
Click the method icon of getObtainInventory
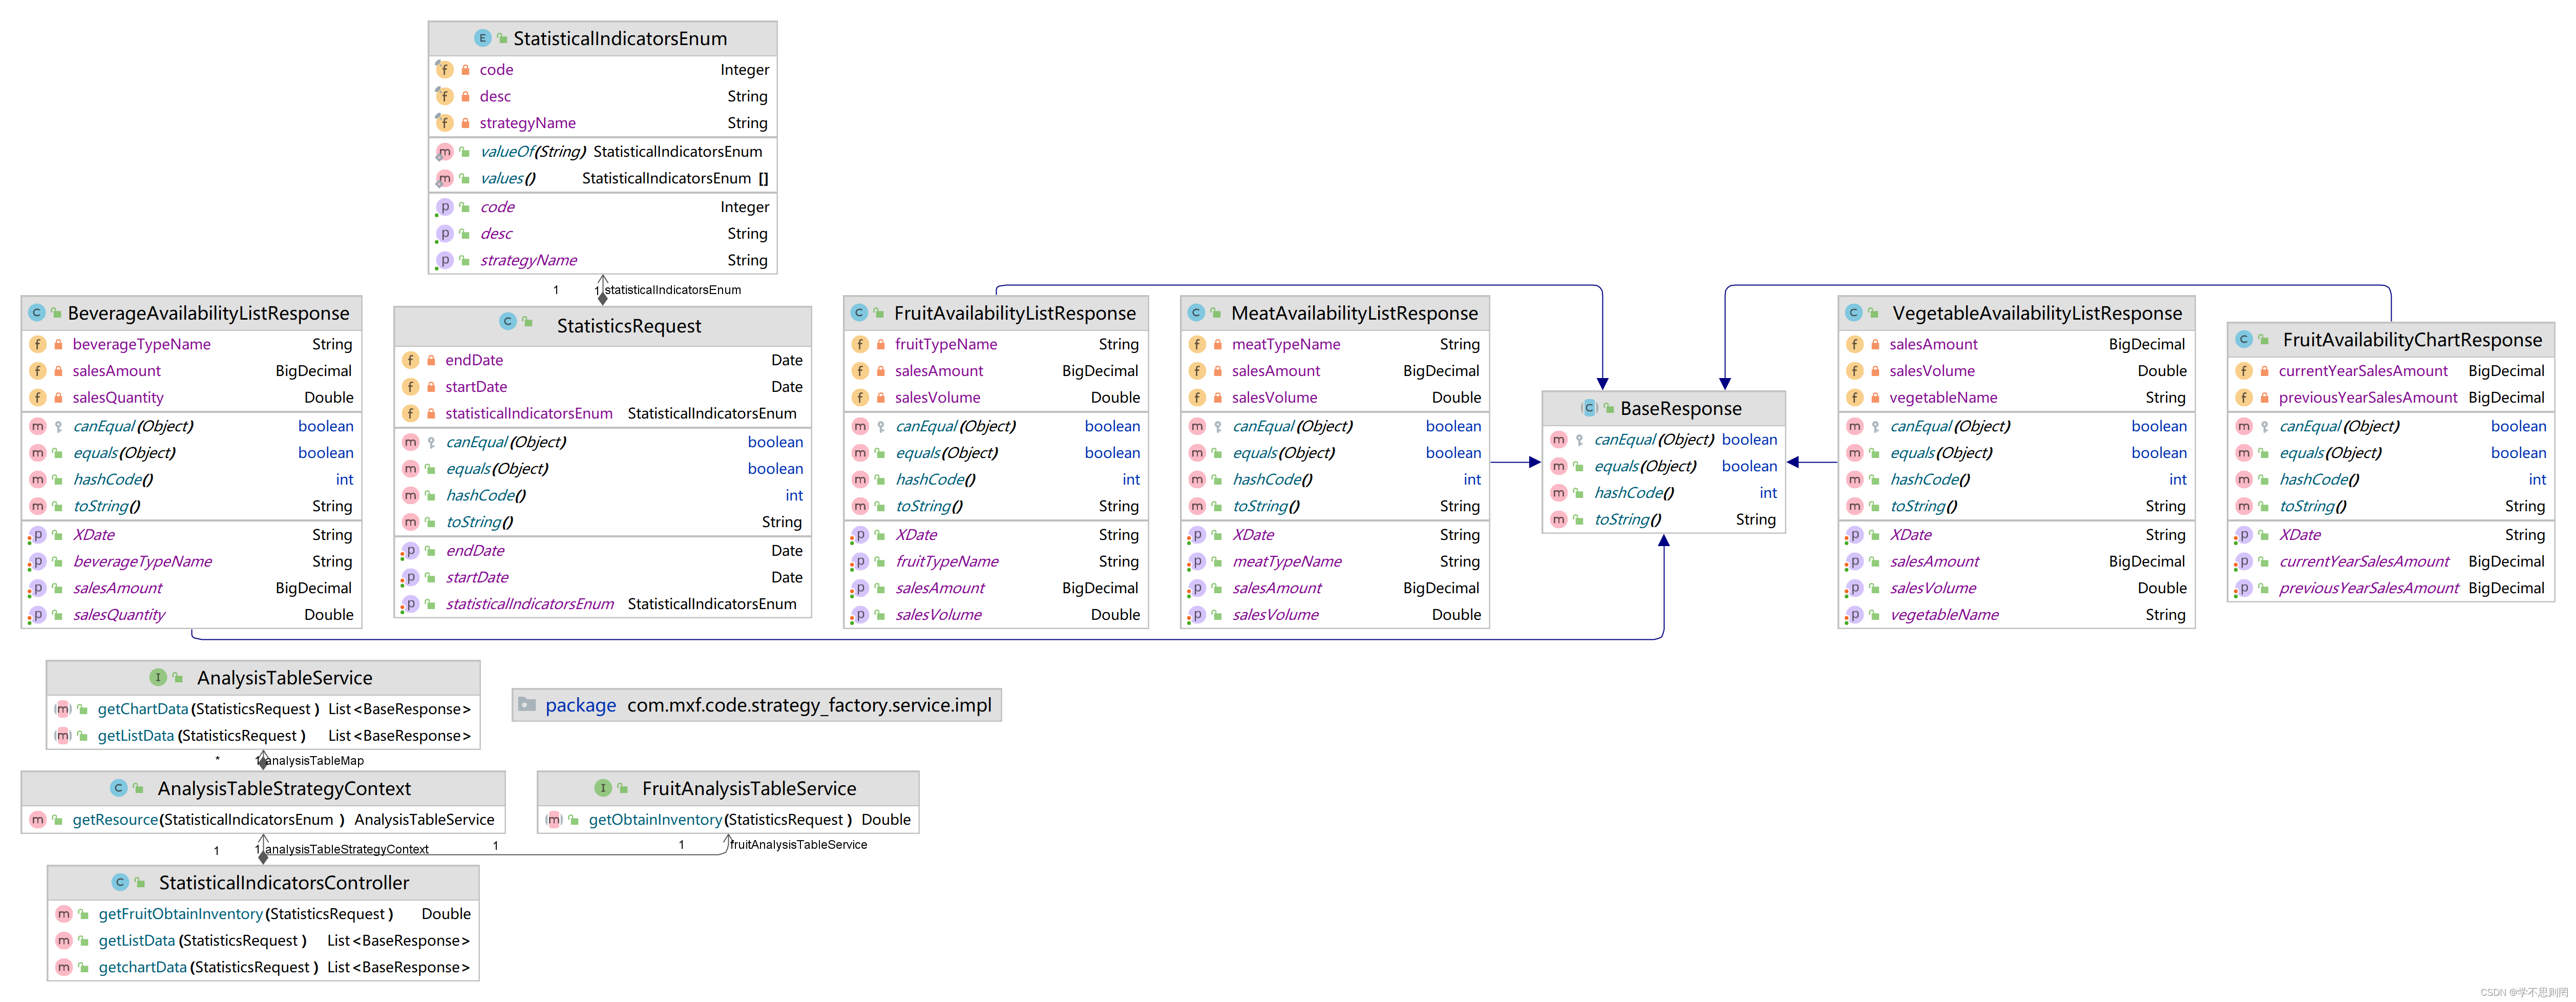point(554,820)
